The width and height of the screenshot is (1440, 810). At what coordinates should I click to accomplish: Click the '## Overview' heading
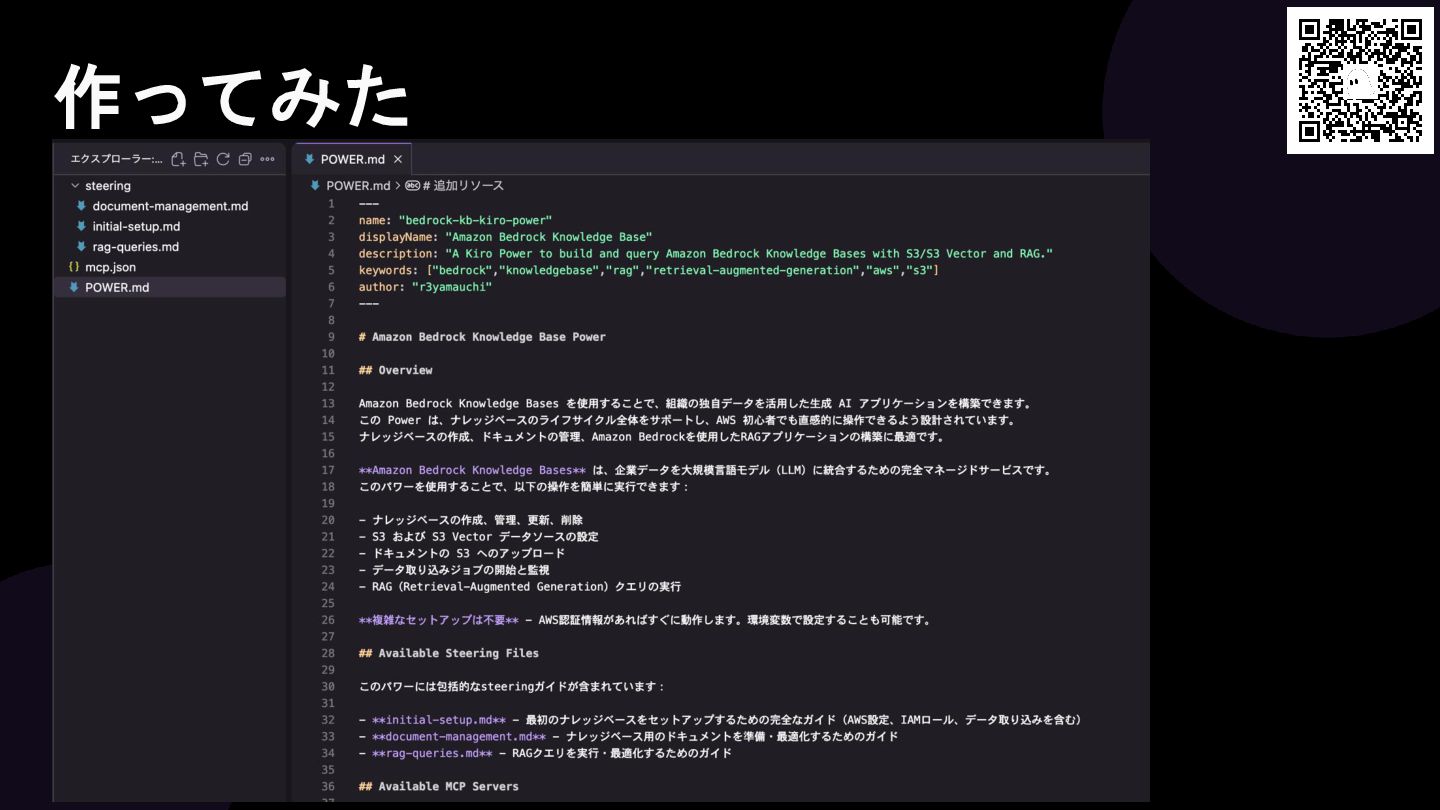[395, 370]
